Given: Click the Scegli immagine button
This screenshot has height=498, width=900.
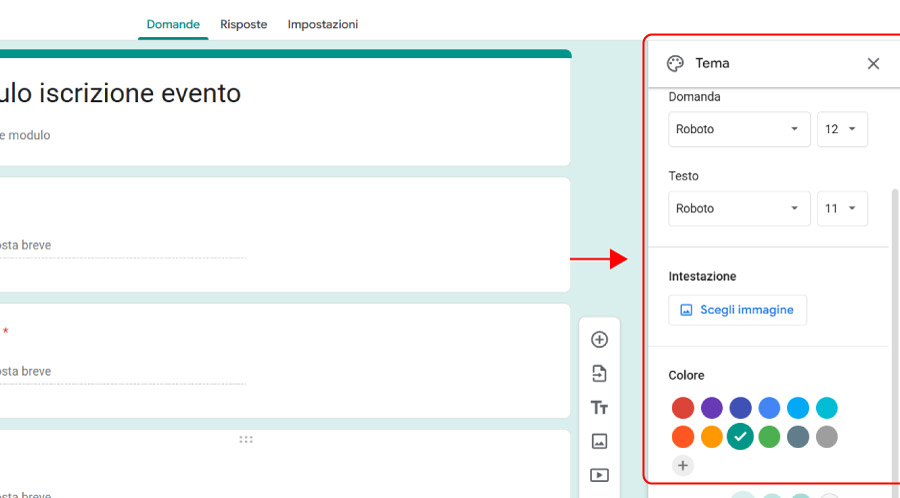Looking at the screenshot, I should 737,310.
